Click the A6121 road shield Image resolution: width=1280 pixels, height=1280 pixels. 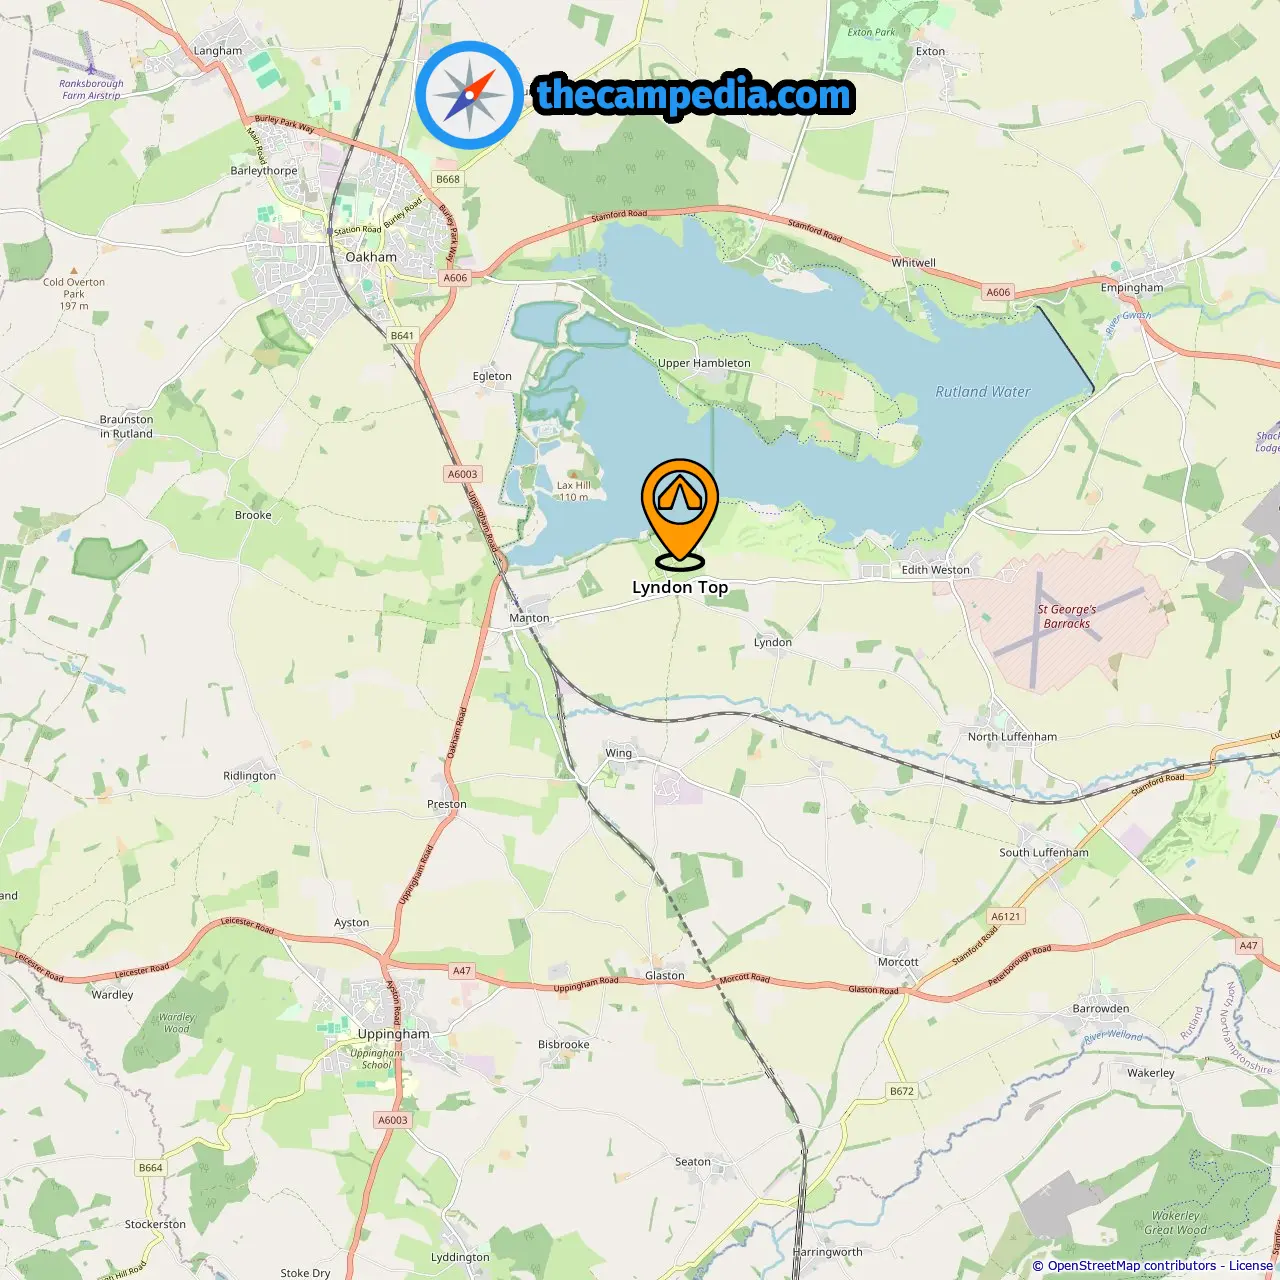[1006, 916]
